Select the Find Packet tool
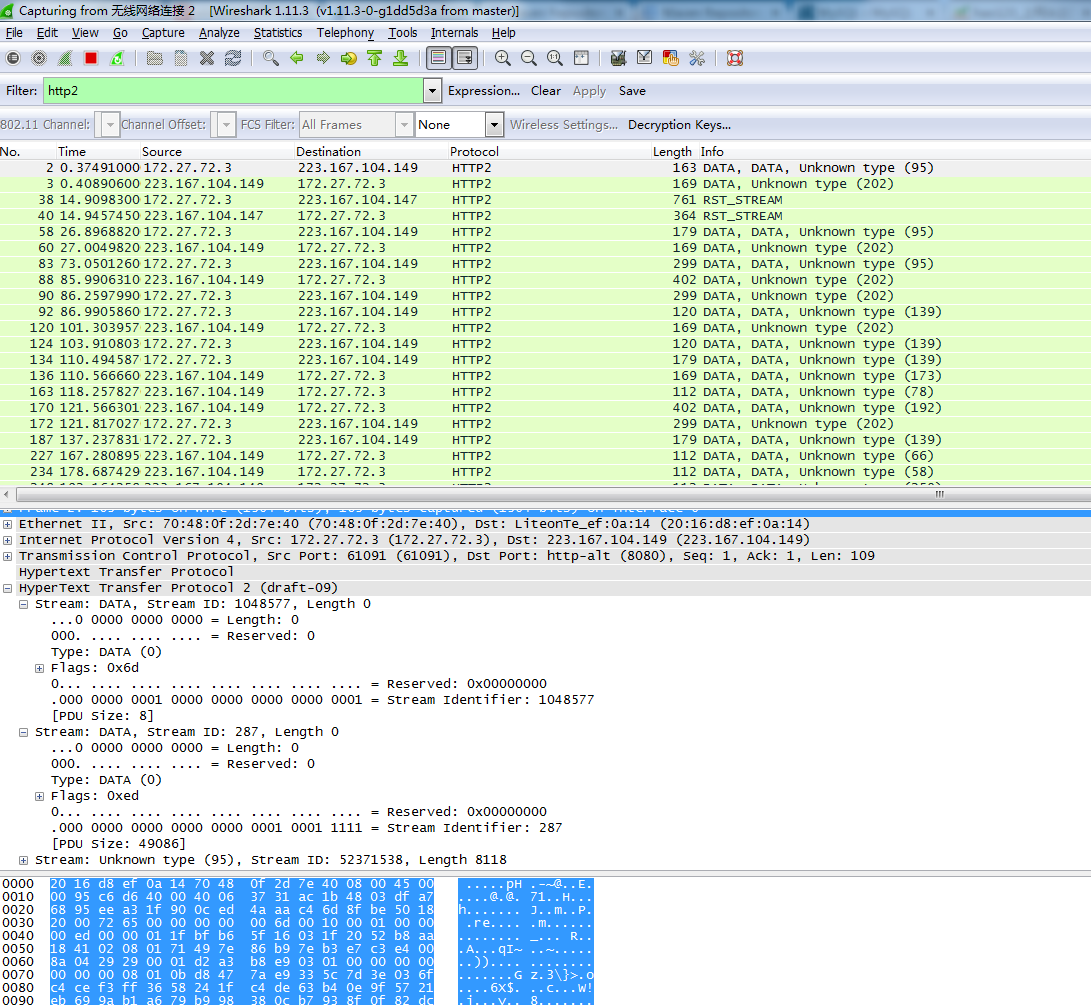 click(270, 58)
